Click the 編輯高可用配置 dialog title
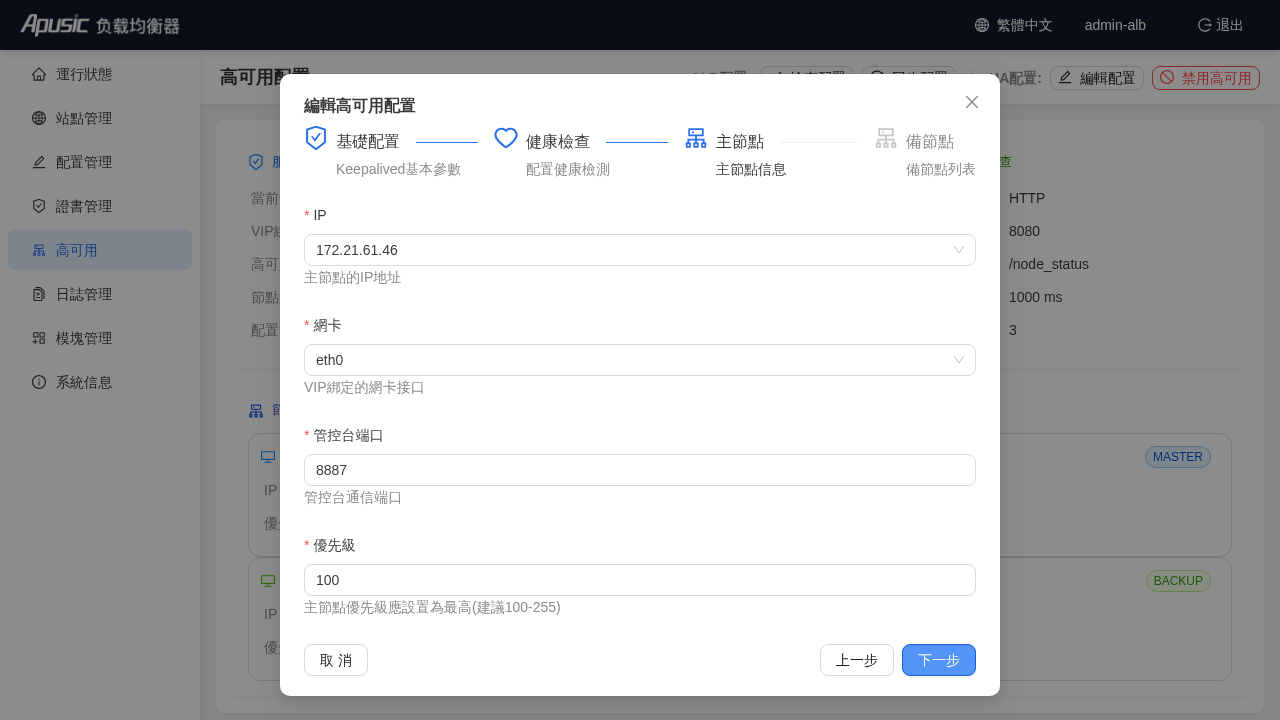The image size is (1280, 720). point(360,105)
